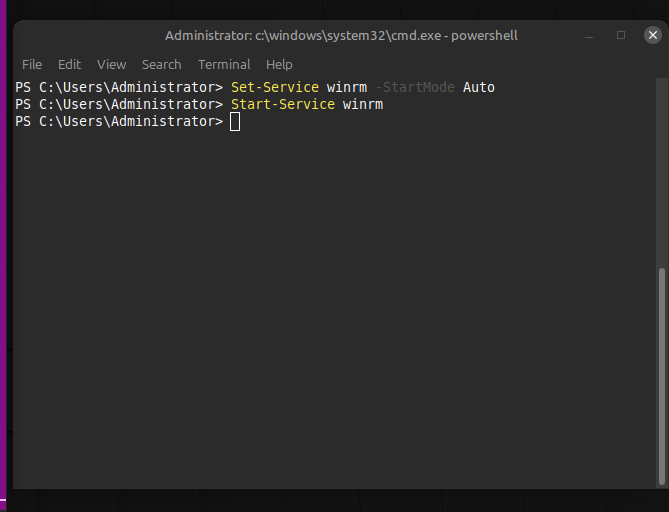Viewport: 669px width, 512px height.
Task: Open the Edit menu
Action: [69, 64]
